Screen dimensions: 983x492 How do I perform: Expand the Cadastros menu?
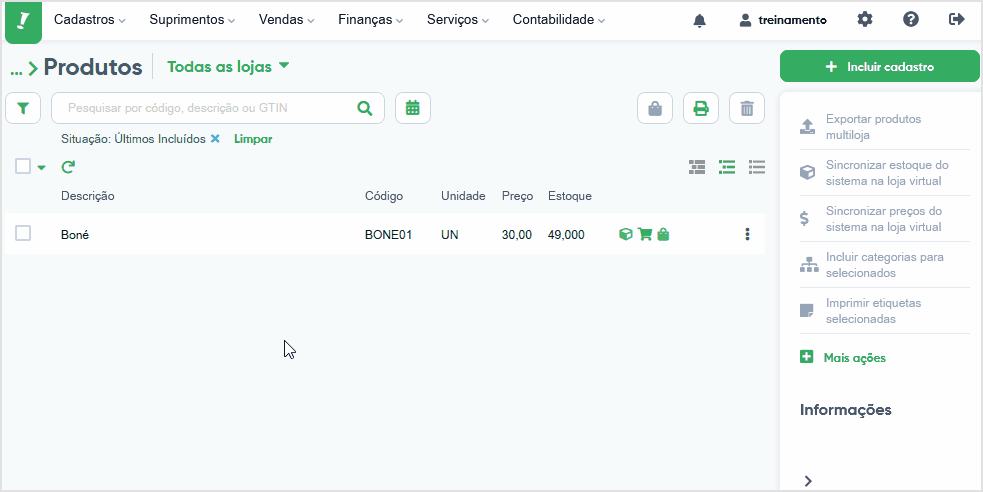[90, 20]
